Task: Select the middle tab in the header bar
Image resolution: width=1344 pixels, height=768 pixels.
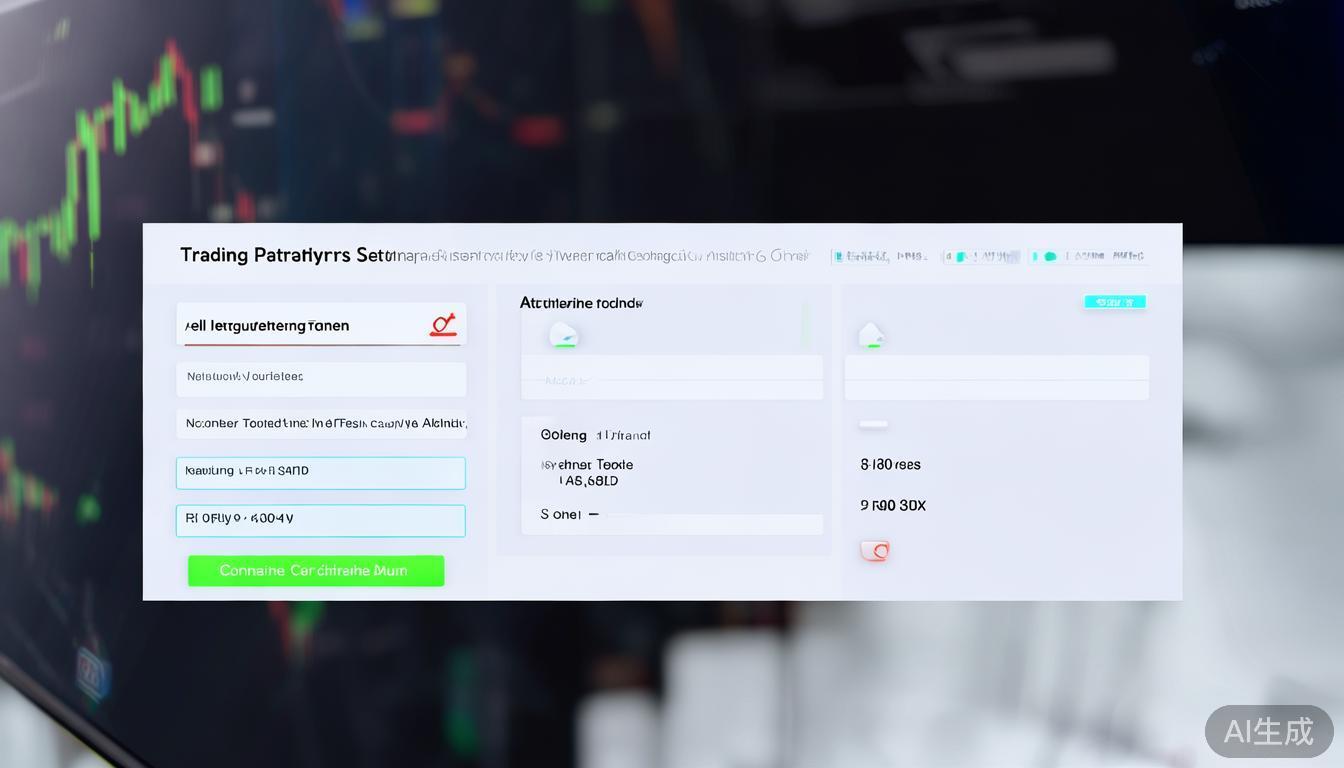Action: click(x=982, y=257)
